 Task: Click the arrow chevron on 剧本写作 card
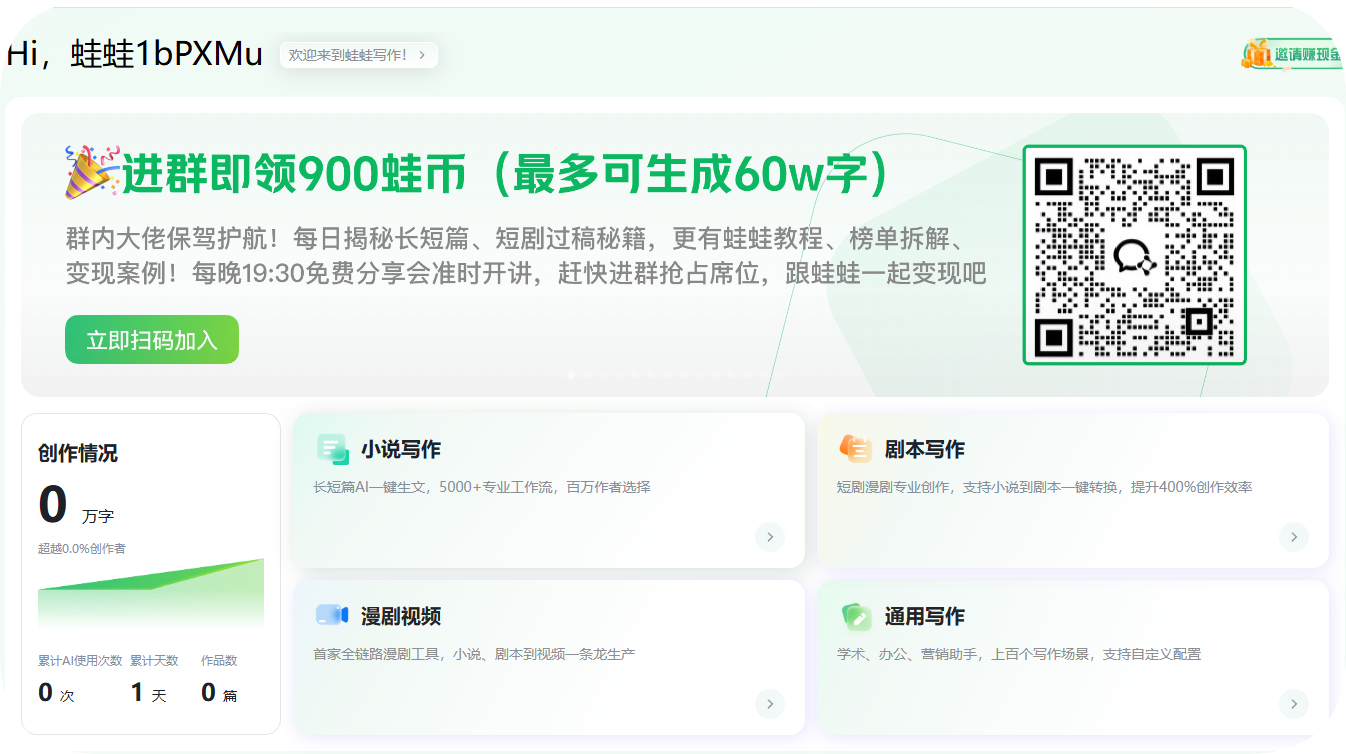point(1293,537)
